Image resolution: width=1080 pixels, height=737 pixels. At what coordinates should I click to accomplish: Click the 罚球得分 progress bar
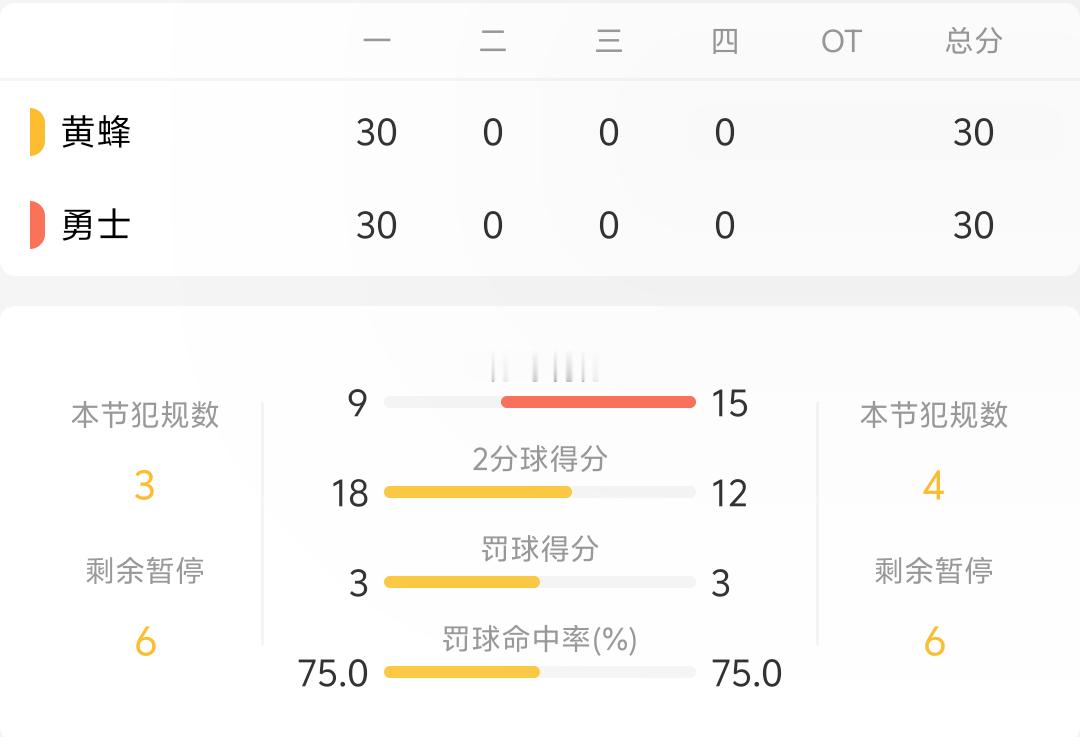pos(540,582)
